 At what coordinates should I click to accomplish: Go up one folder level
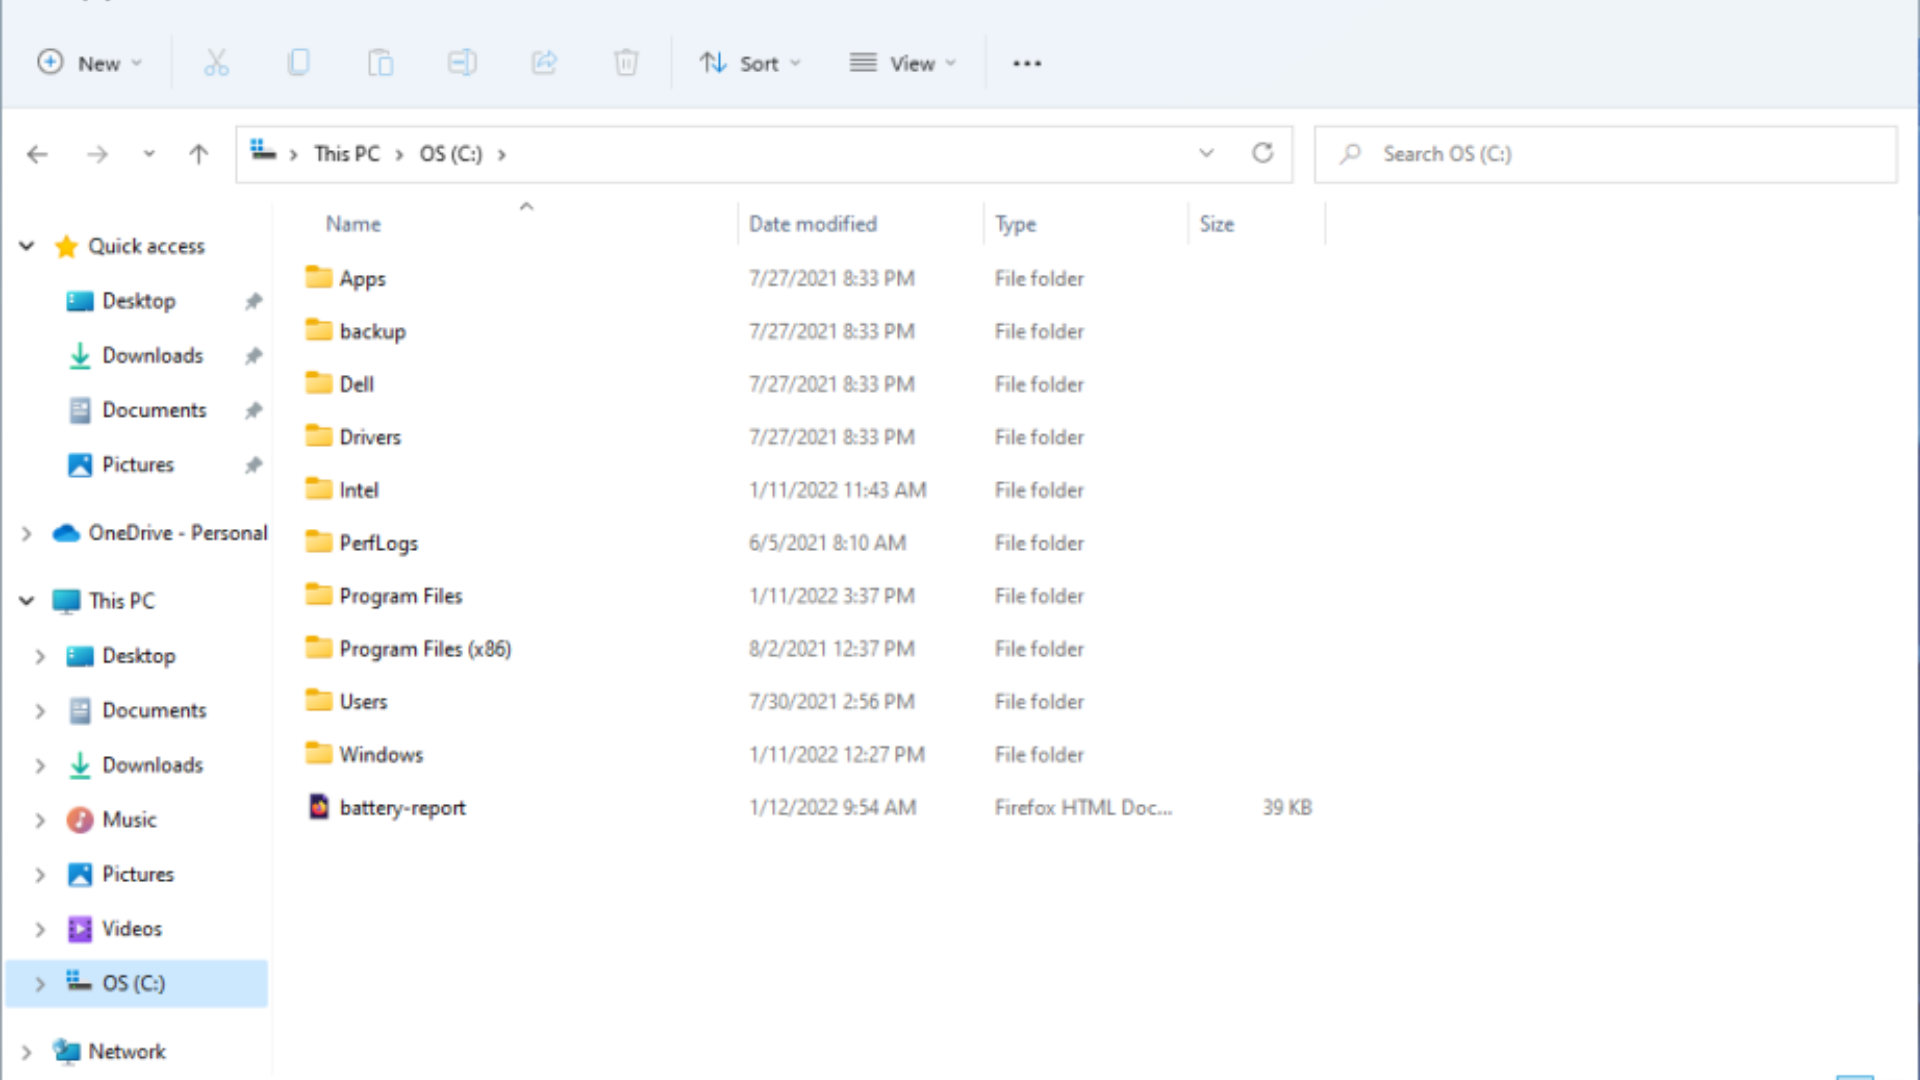199,154
